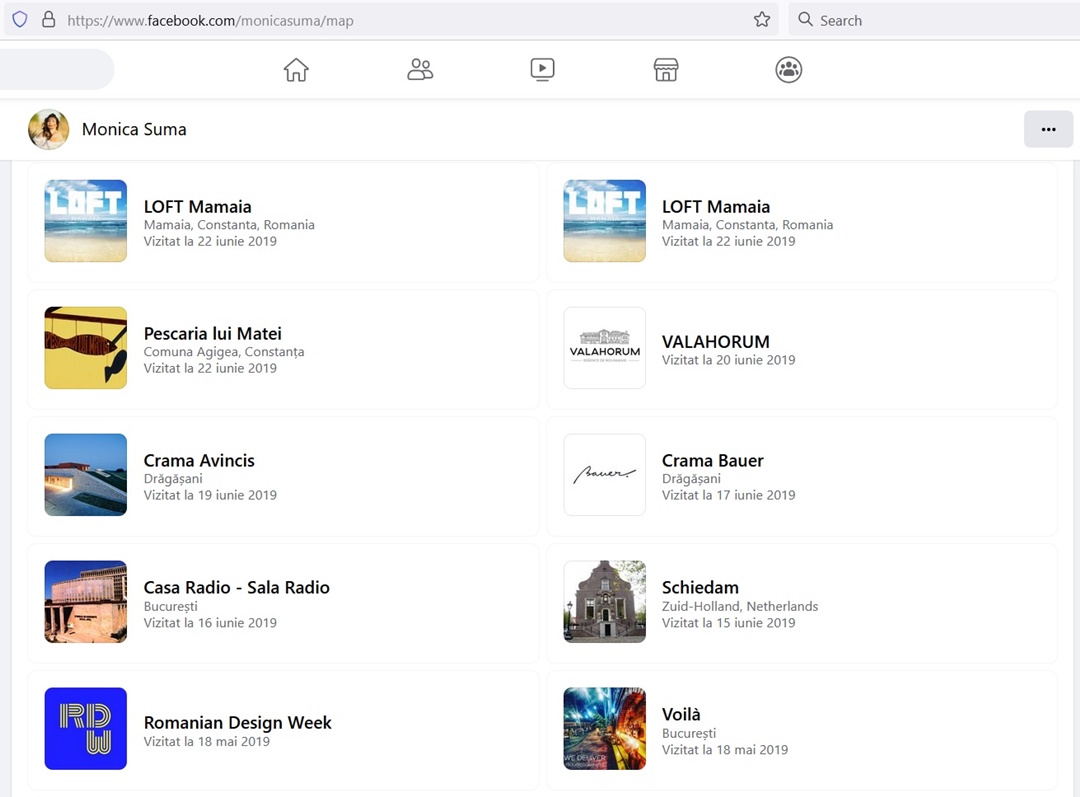Click the shield tracking protection icon
The width and height of the screenshot is (1080, 797).
click(x=20, y=20)
